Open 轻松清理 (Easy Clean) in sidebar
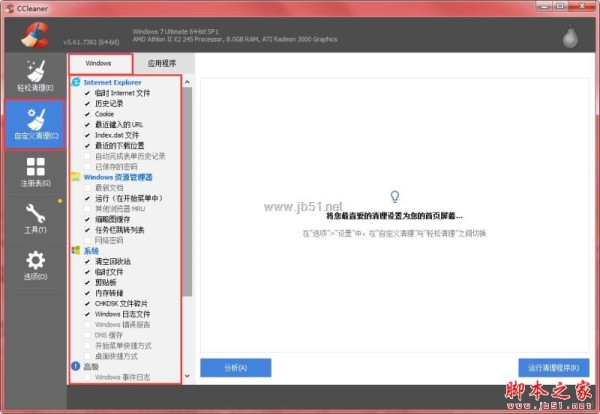 click(35, 75)
